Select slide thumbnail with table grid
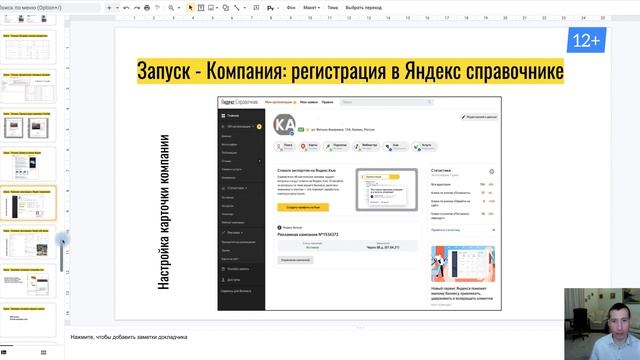The image size is (640, 360). point(28,48)
